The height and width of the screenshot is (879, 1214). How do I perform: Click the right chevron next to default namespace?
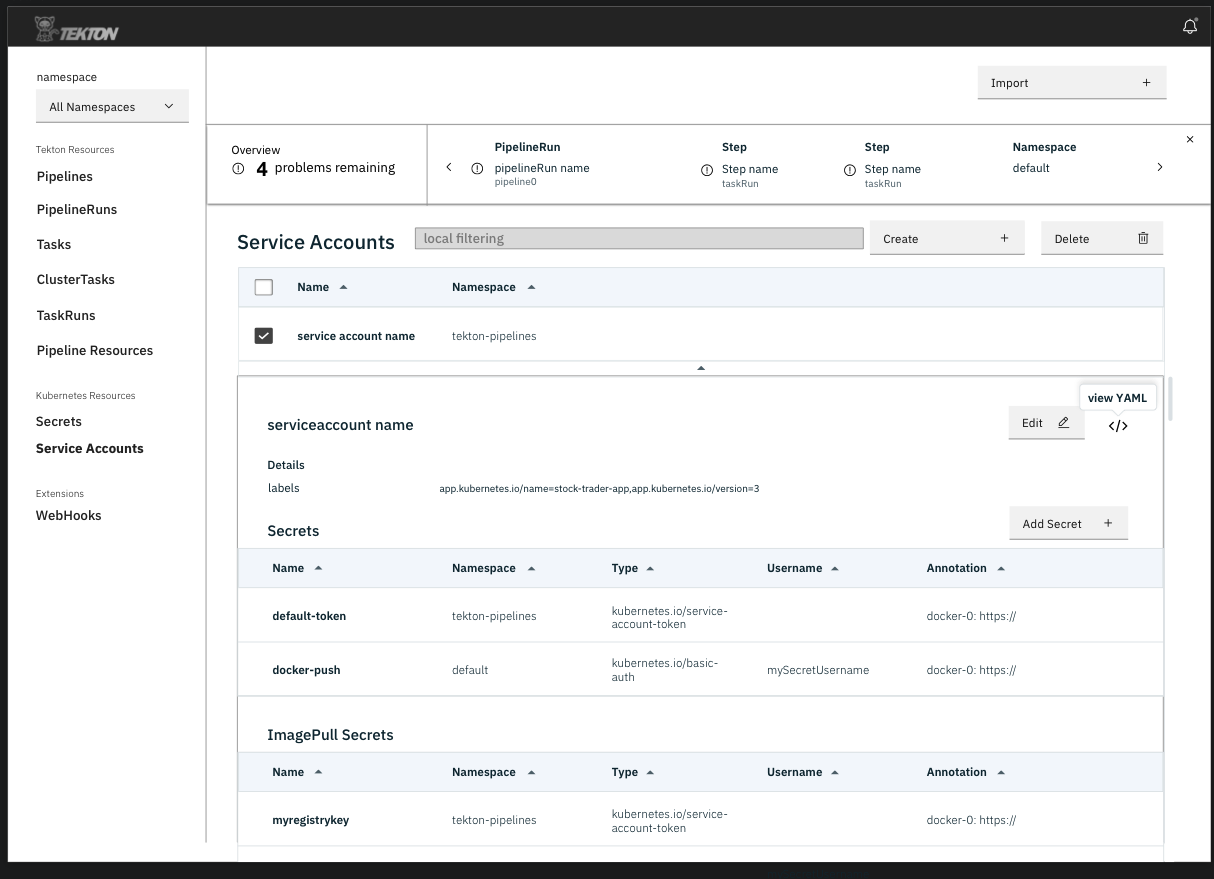1160,168
